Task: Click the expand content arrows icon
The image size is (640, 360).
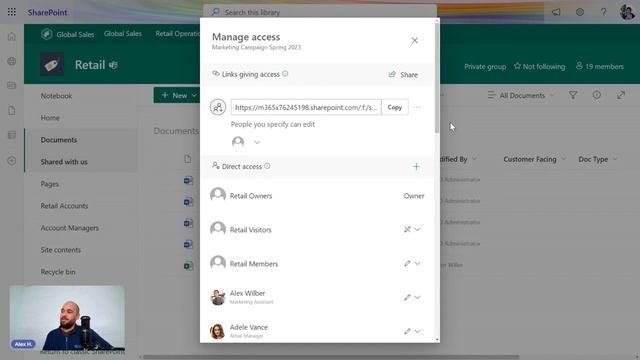Action: [621, 95]
